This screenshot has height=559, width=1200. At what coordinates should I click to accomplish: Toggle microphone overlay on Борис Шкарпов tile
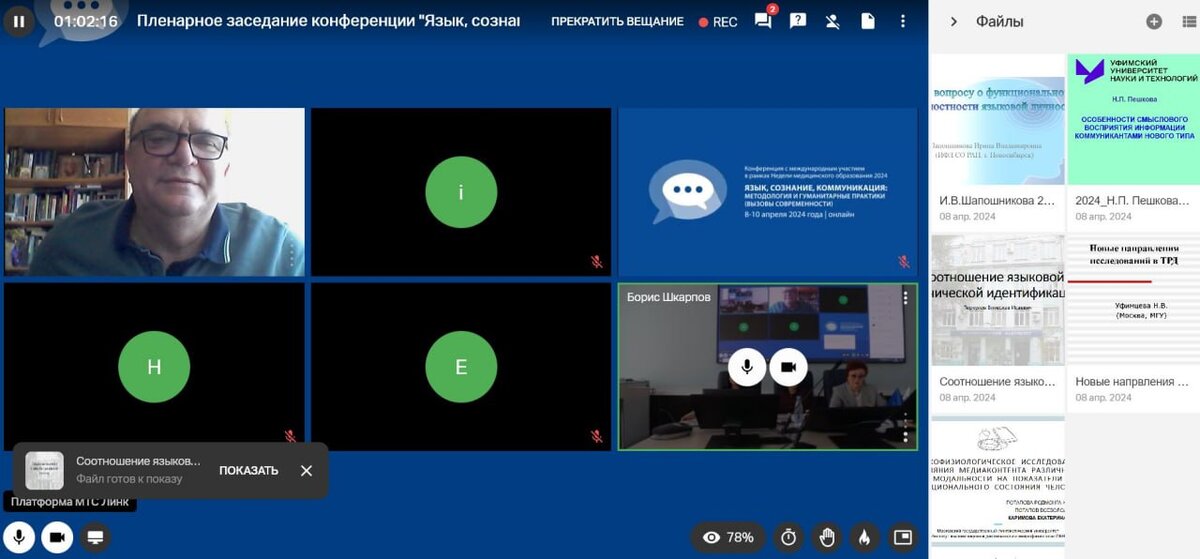point(747,367)
